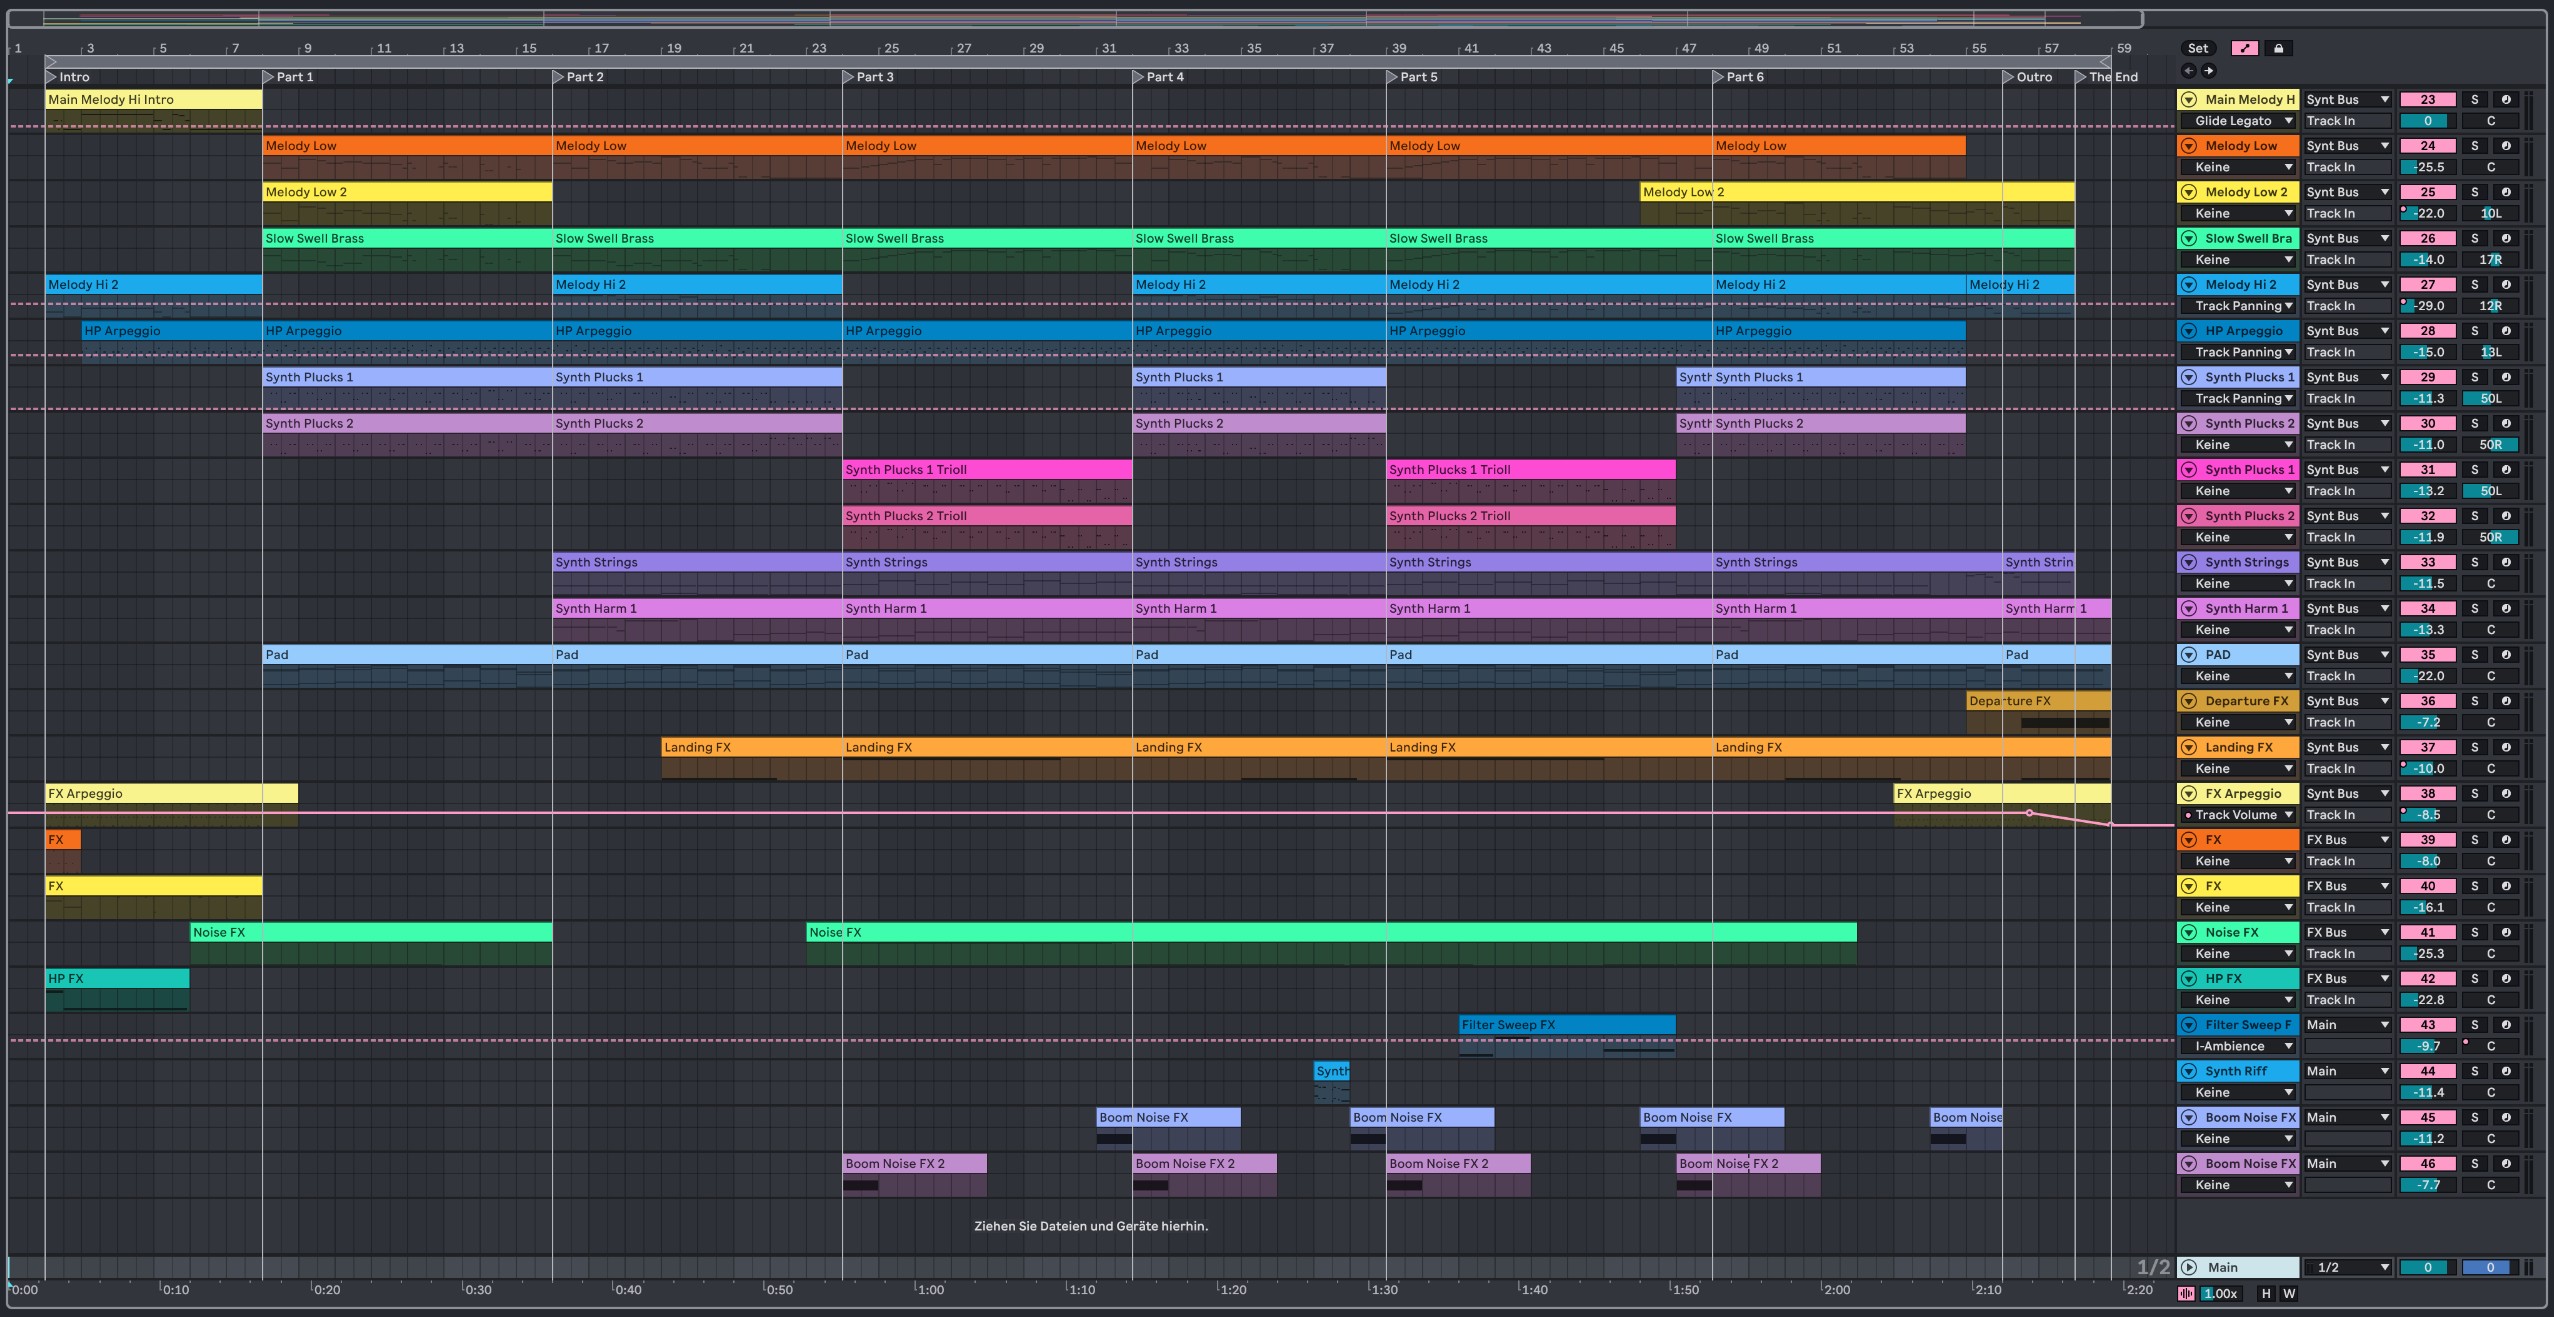The width and height of the screenshot is (2554, 1317).
Task: Select the Filter Sweep FX clip
Action: coord(1566,1025)
